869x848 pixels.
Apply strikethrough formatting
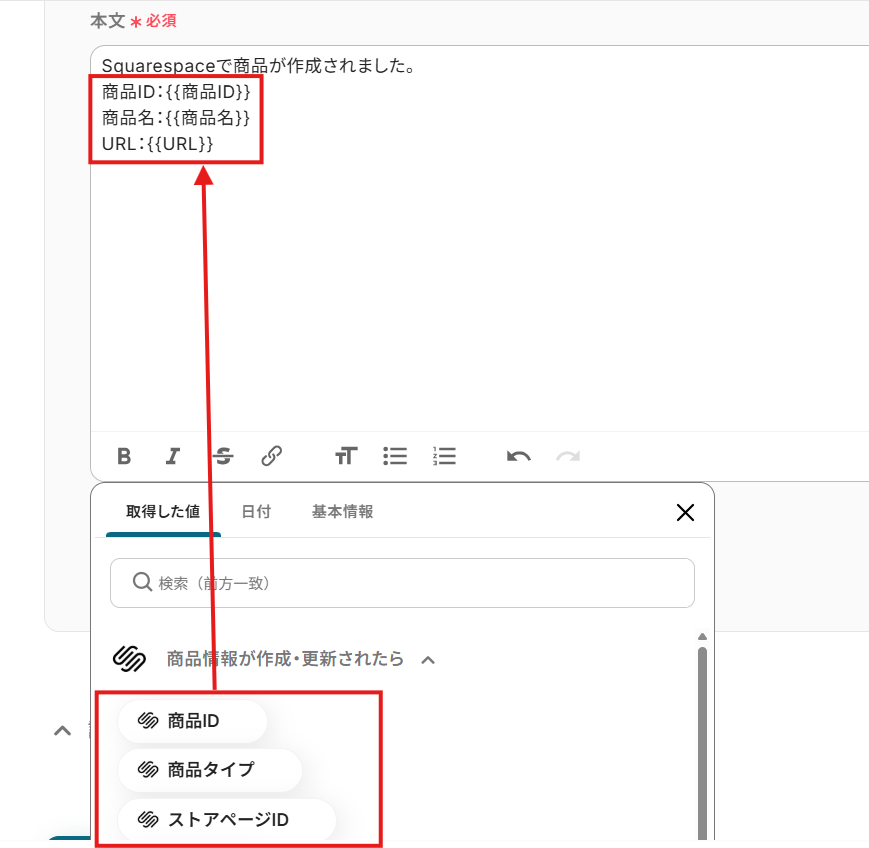click(x=223, y=456)
